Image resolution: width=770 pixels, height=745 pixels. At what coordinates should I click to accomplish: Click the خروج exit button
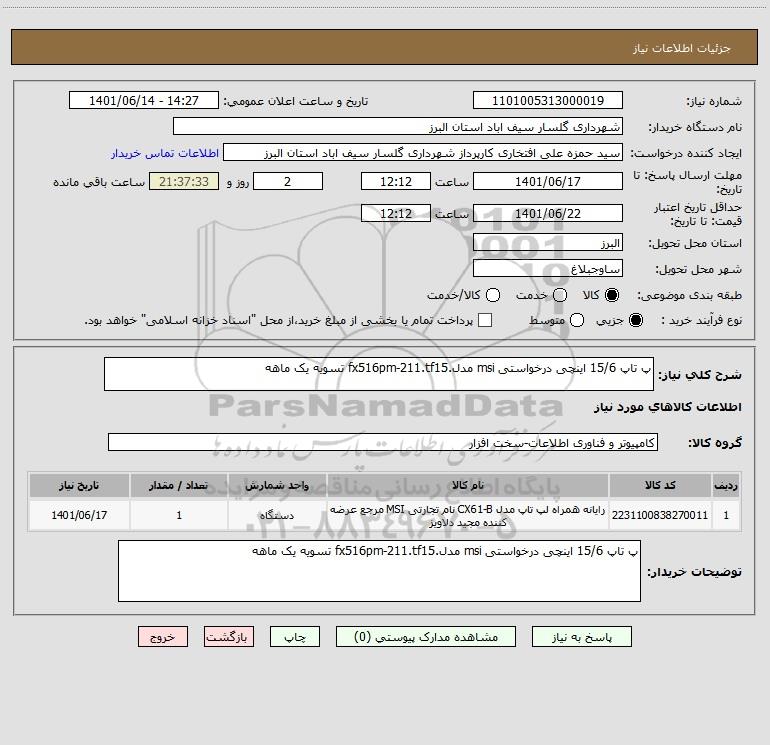point(163,637)
